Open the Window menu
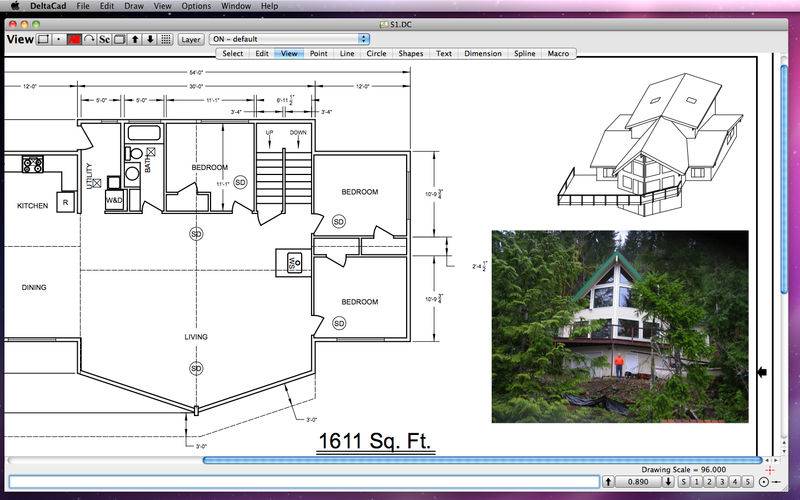The height and width of the screenshot is (500, 800). (x=236, y=6)
